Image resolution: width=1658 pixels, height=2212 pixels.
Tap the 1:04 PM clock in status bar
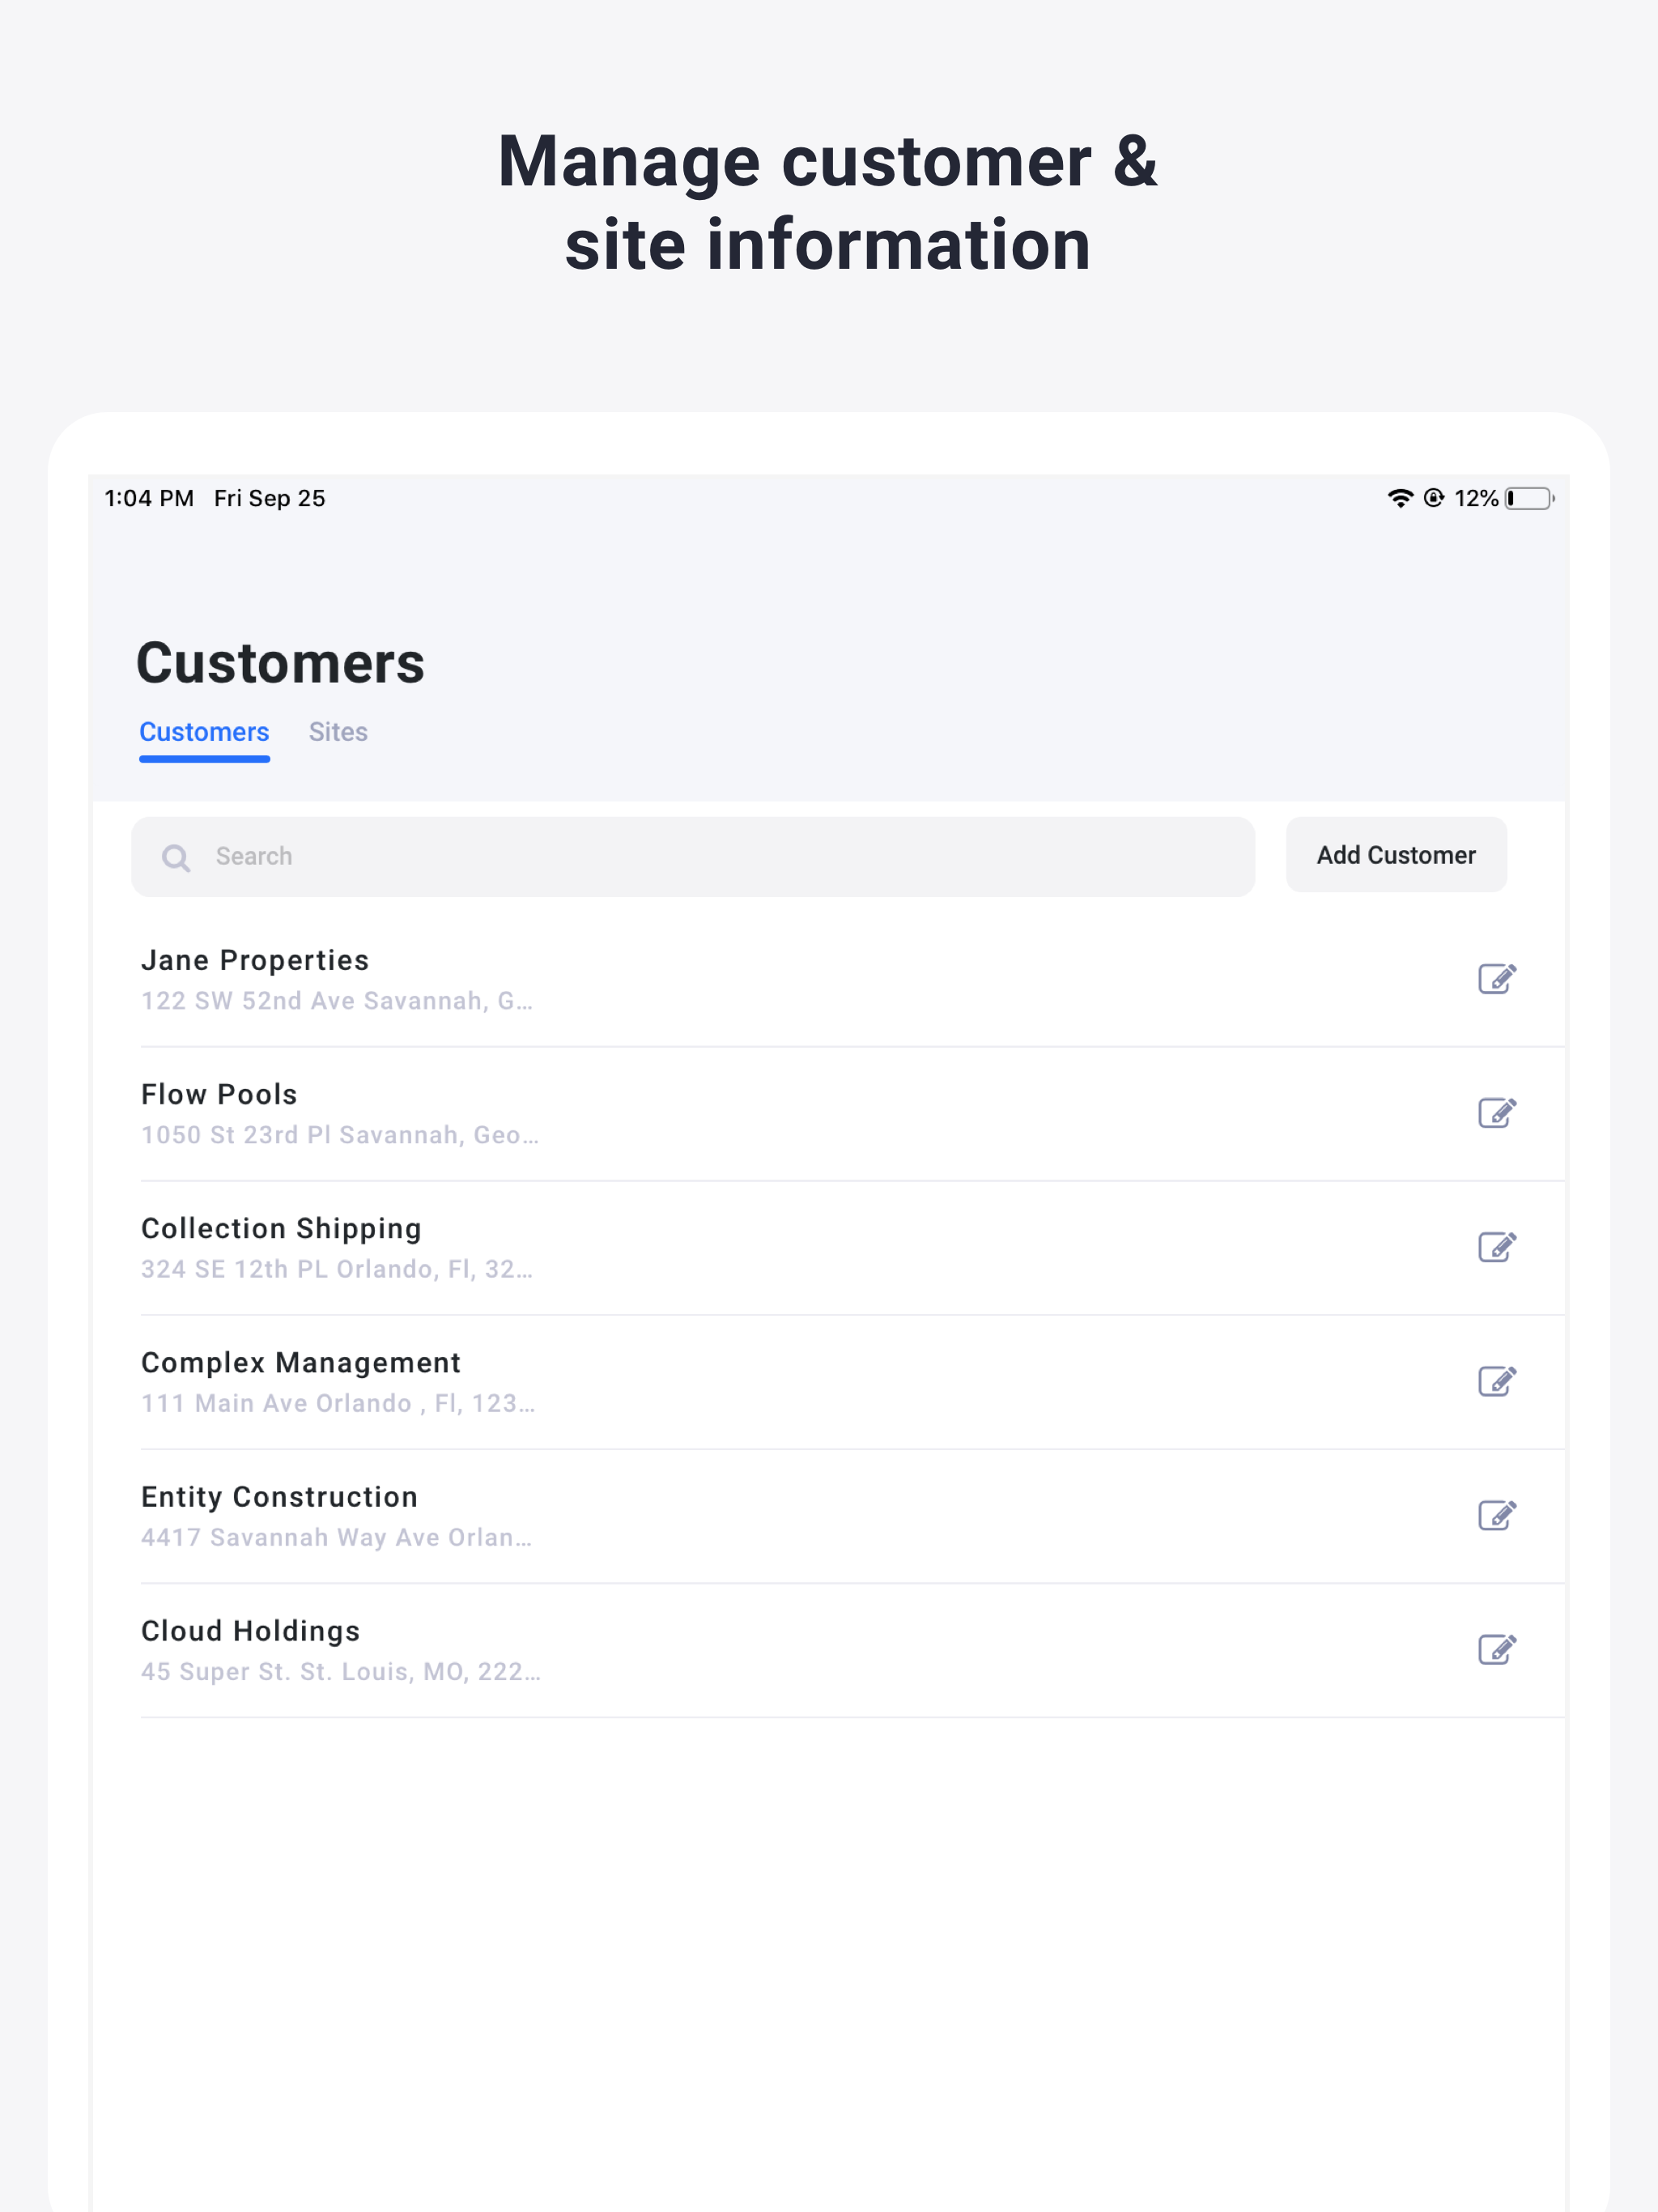[148, 498]
